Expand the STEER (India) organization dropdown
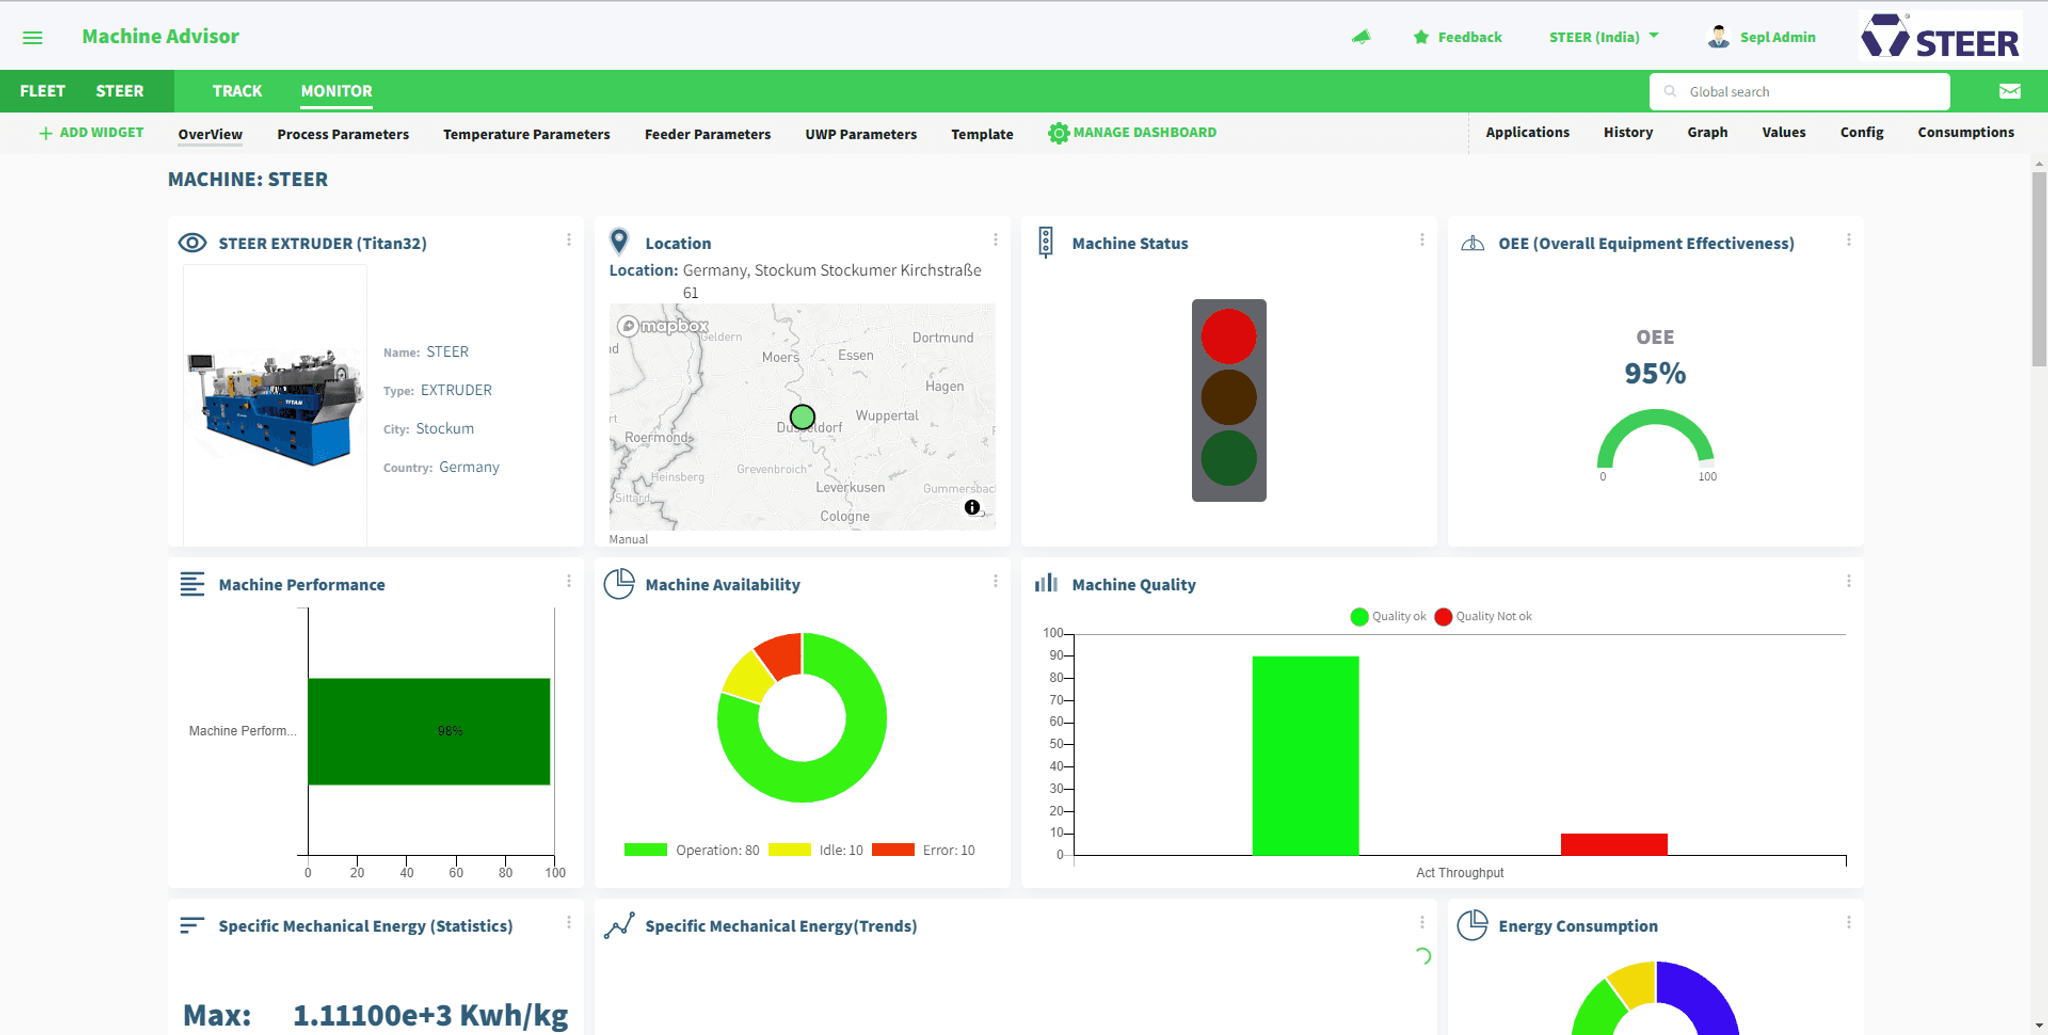2048x1035 pixels. point(1603,37)
